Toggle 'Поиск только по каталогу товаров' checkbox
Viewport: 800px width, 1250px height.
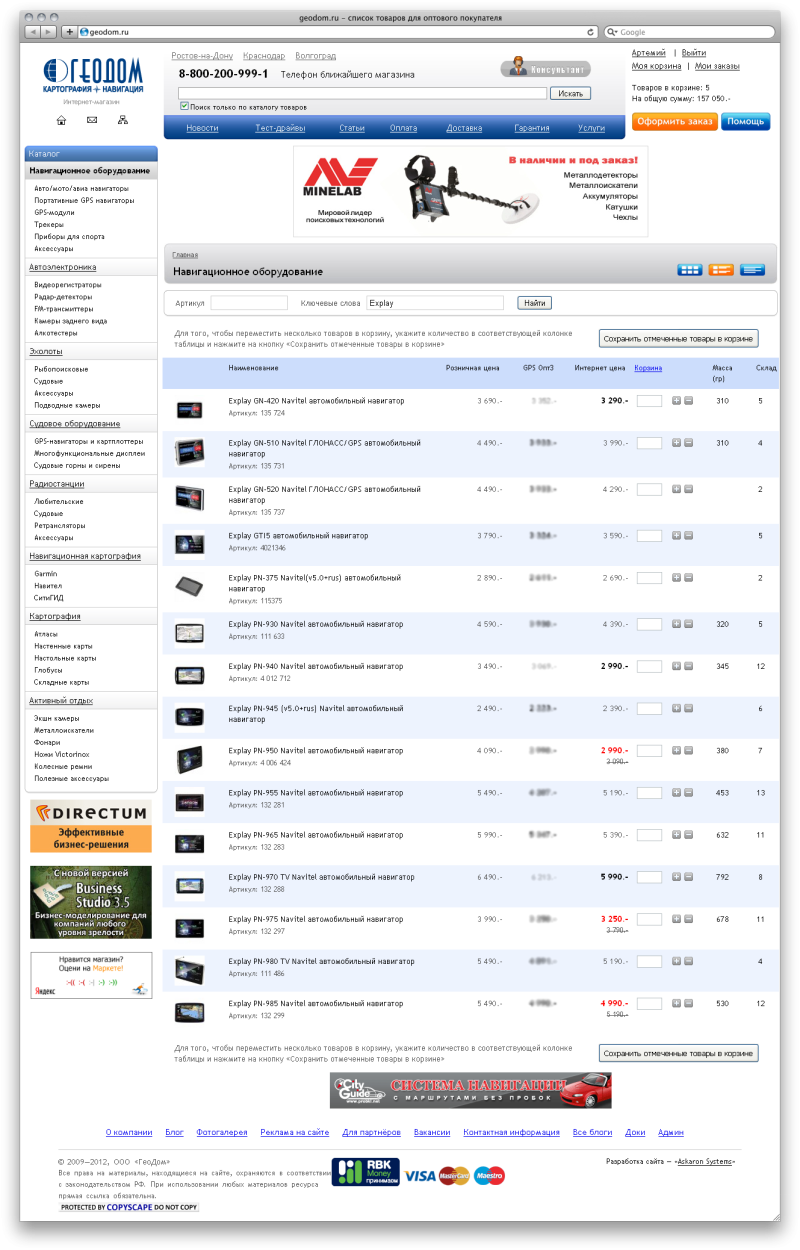point(184,106)
